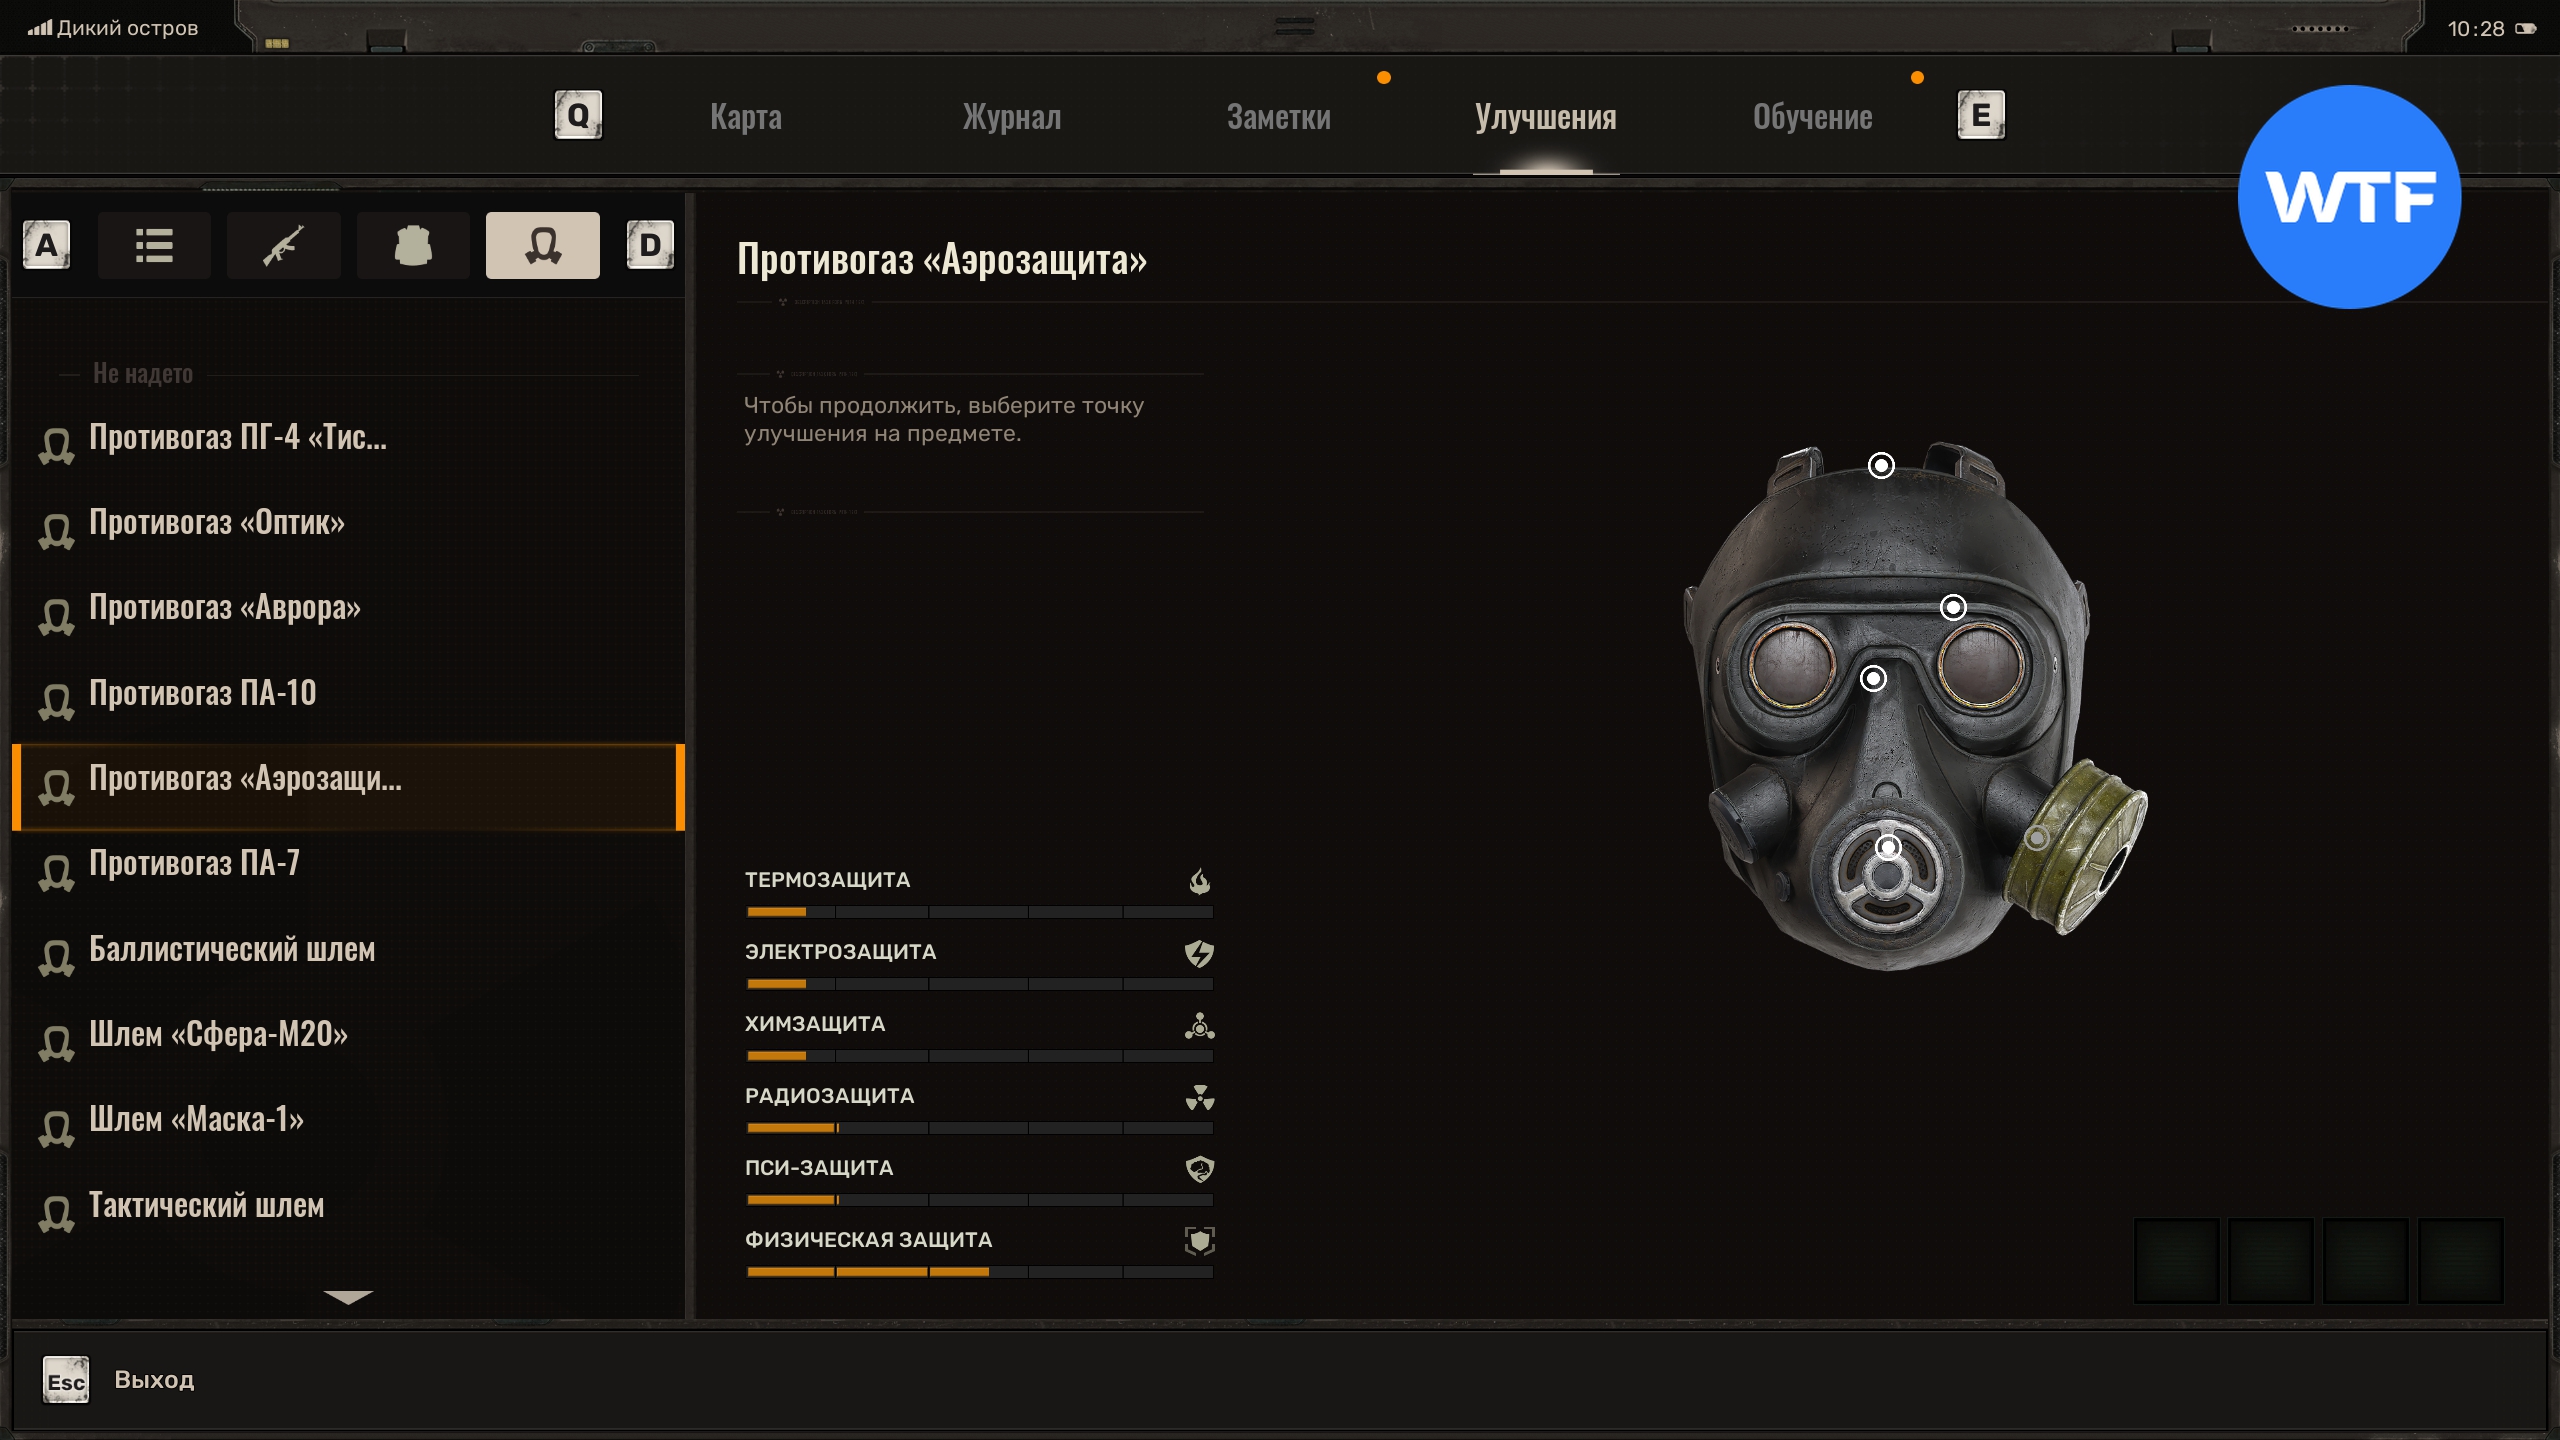The image size is (2560, 1440).
Task: Select upgrade point above right eyepiece
Action: coord(1952,607)
